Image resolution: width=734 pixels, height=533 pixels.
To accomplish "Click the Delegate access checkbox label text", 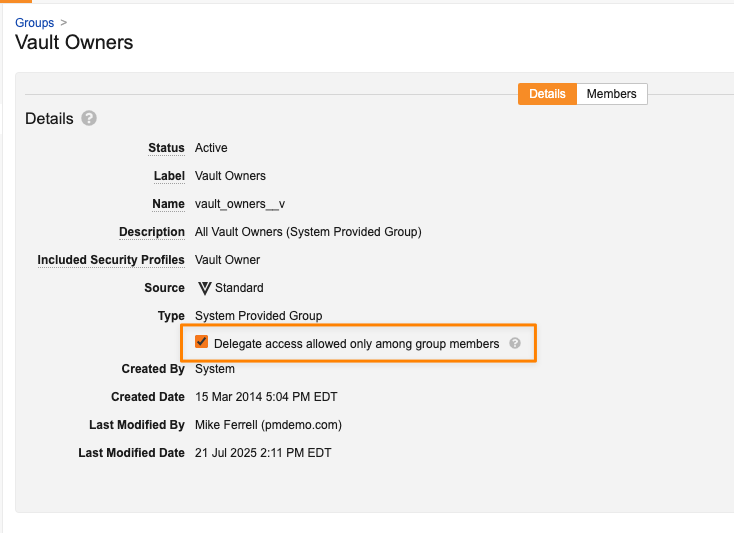I will point(356,344).
